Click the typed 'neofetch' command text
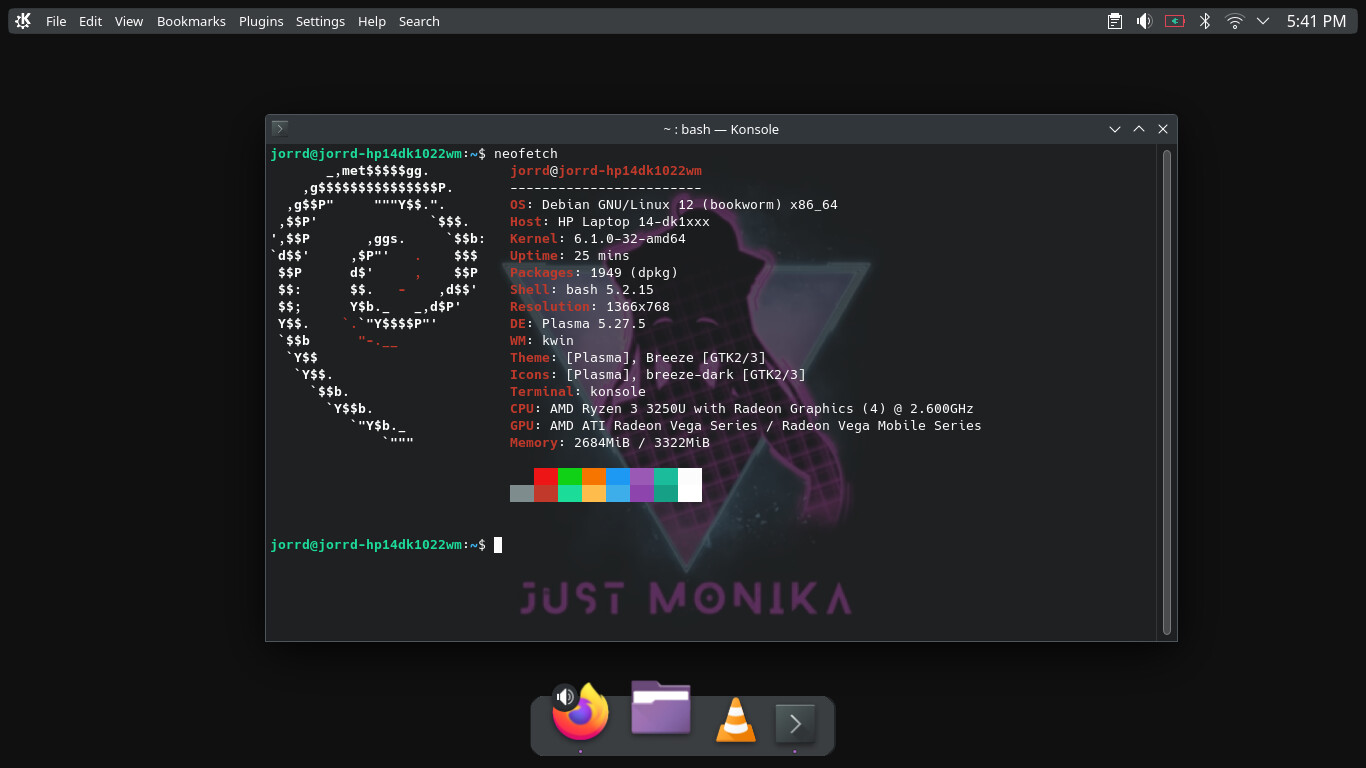This screenshot has width=1366, height=768. [x=526, y=154]
